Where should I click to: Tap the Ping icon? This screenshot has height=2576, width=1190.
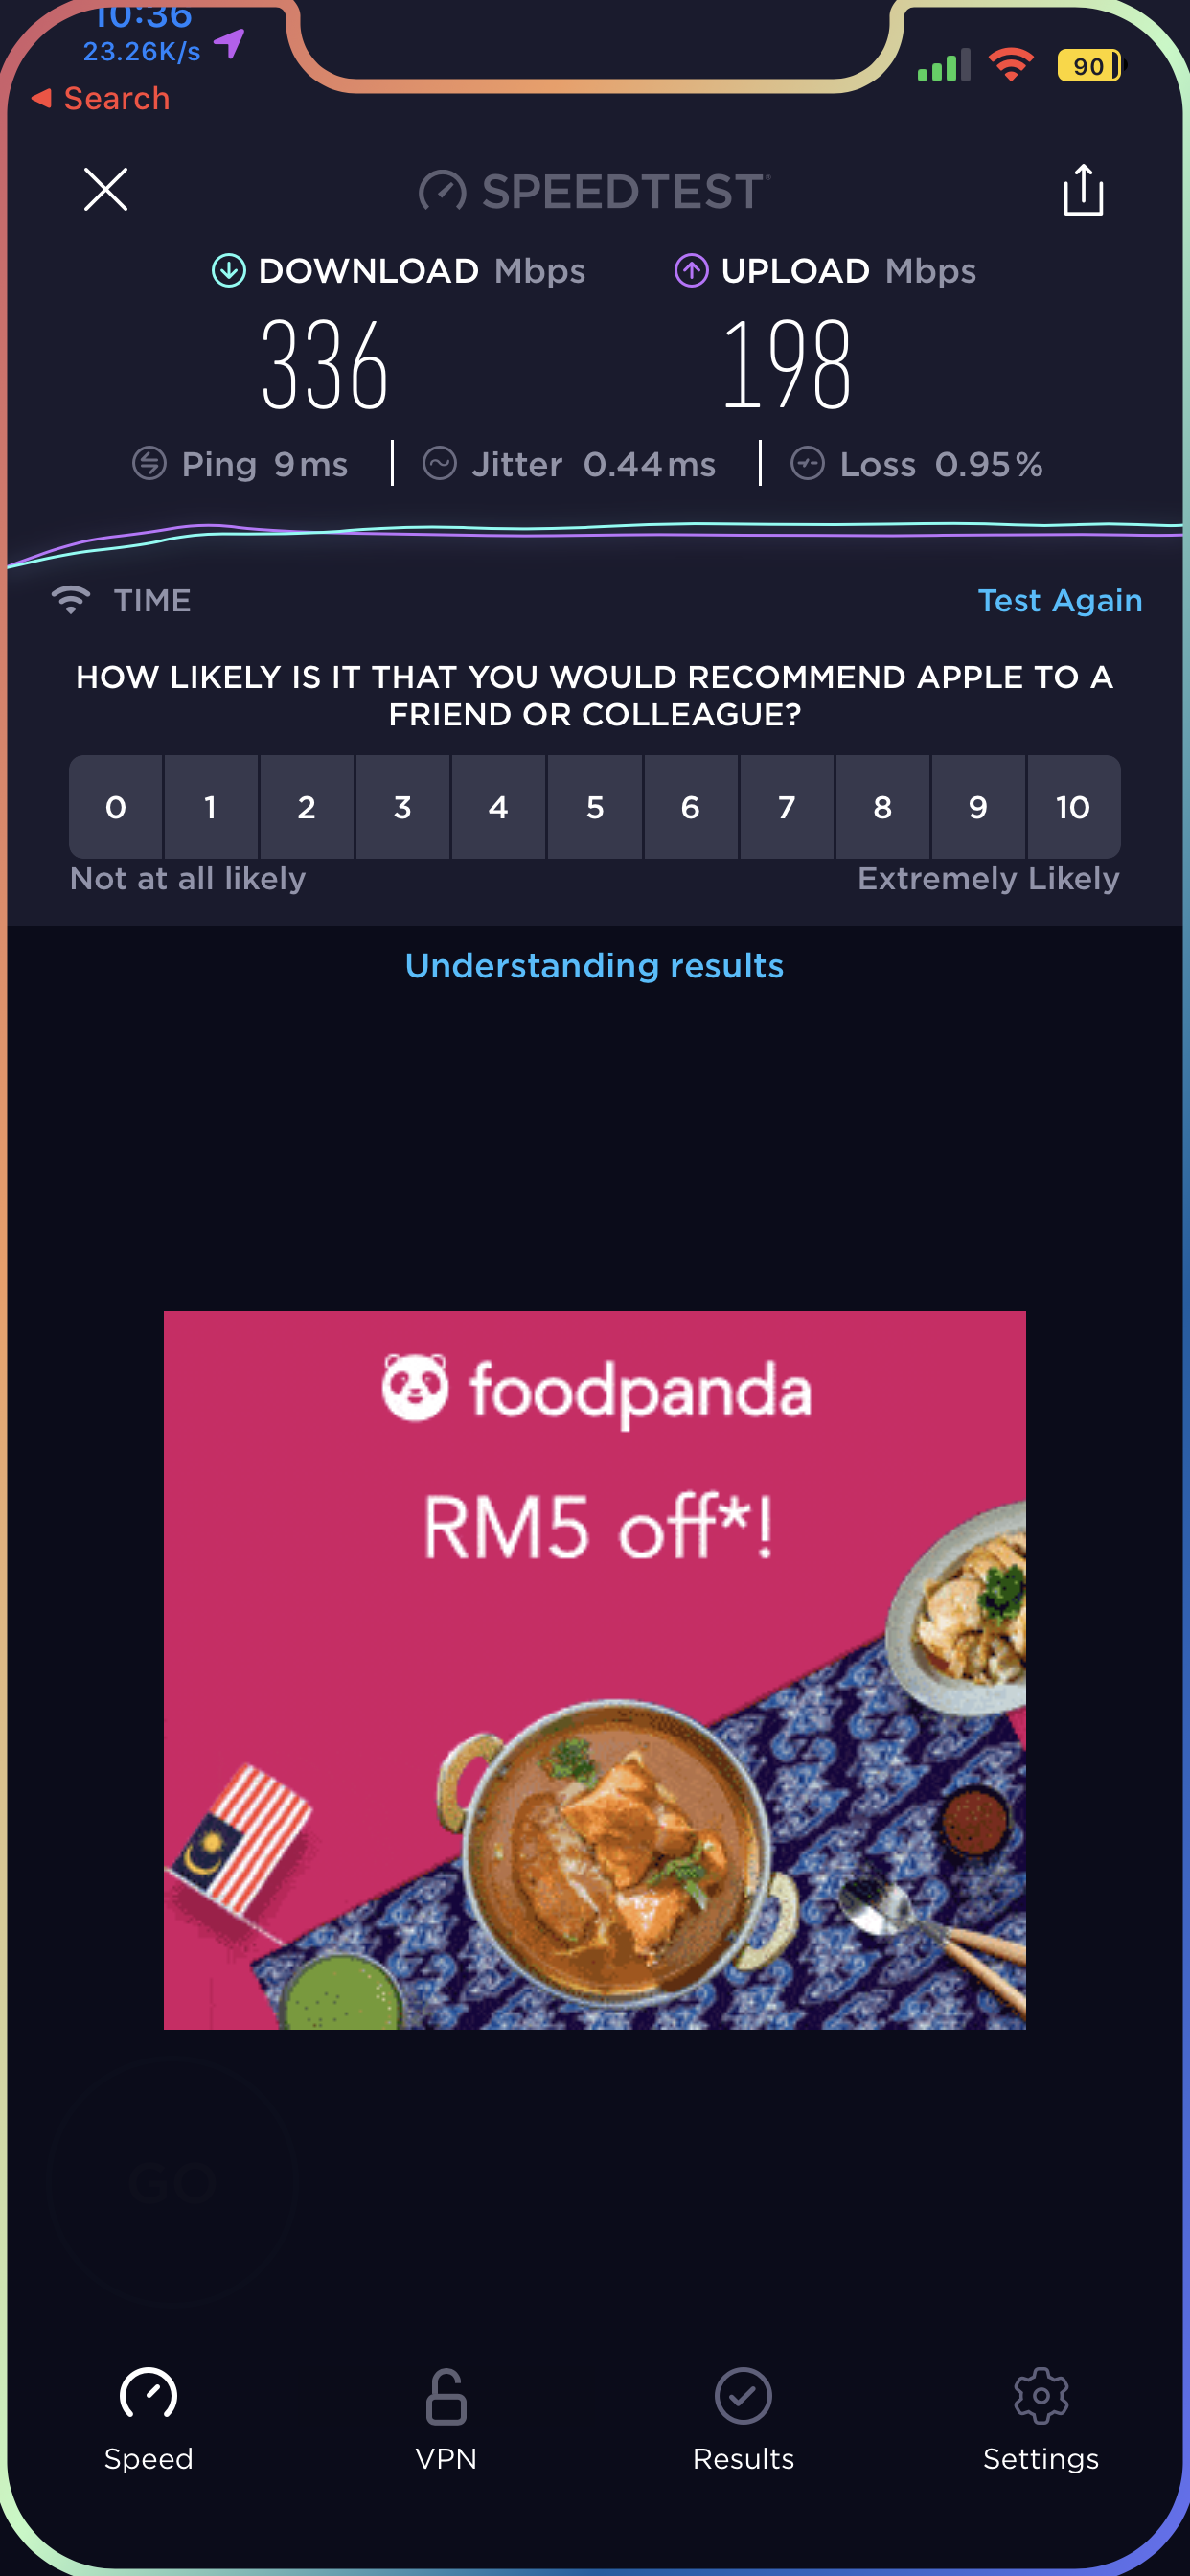pyautogui.click(x=150, y=463)
